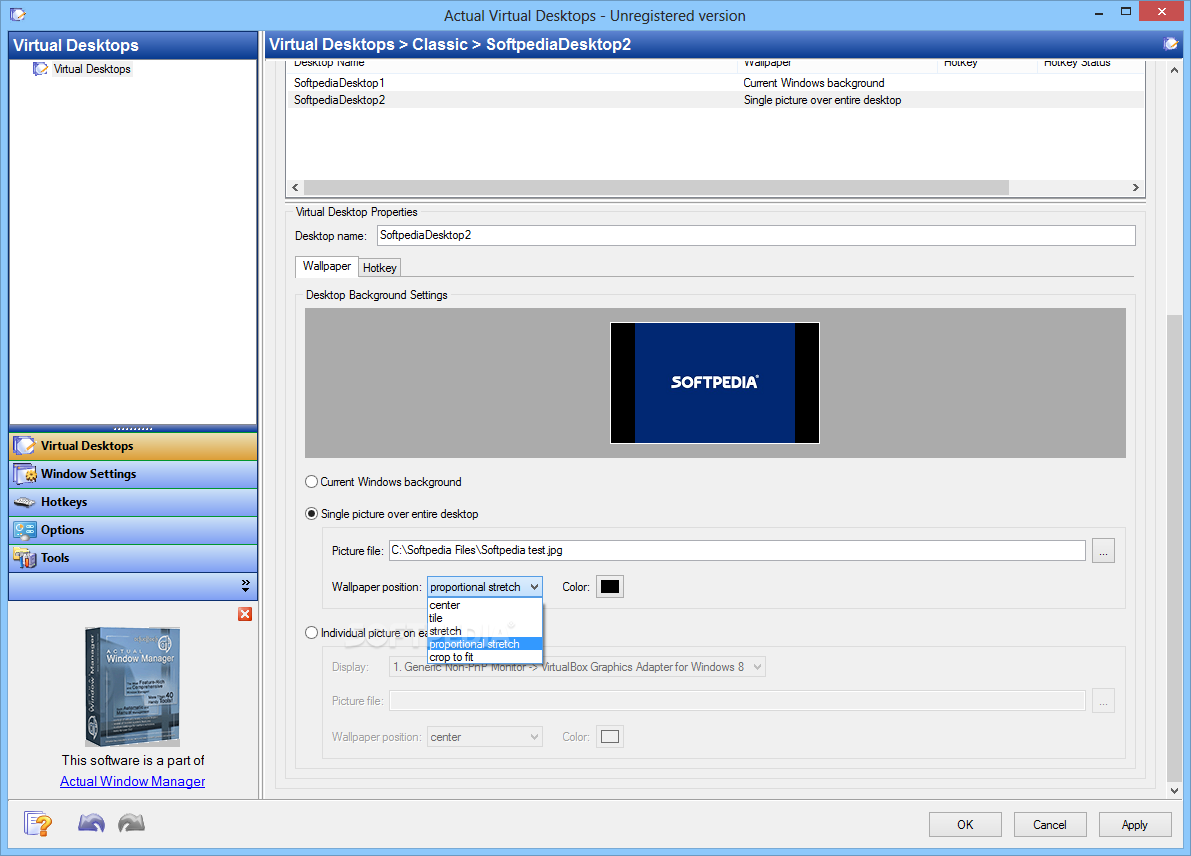Click the desktop list's right scroll arrow

pos(1136,188)
